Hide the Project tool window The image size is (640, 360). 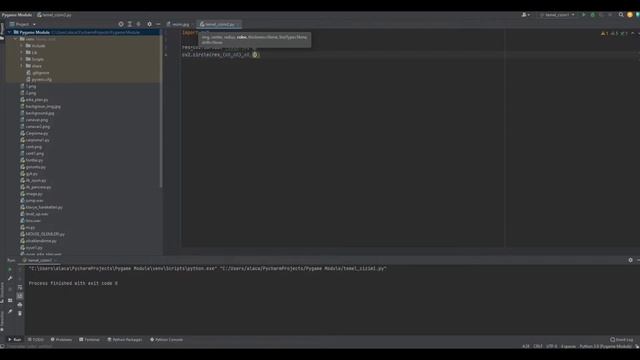point(158,24)
